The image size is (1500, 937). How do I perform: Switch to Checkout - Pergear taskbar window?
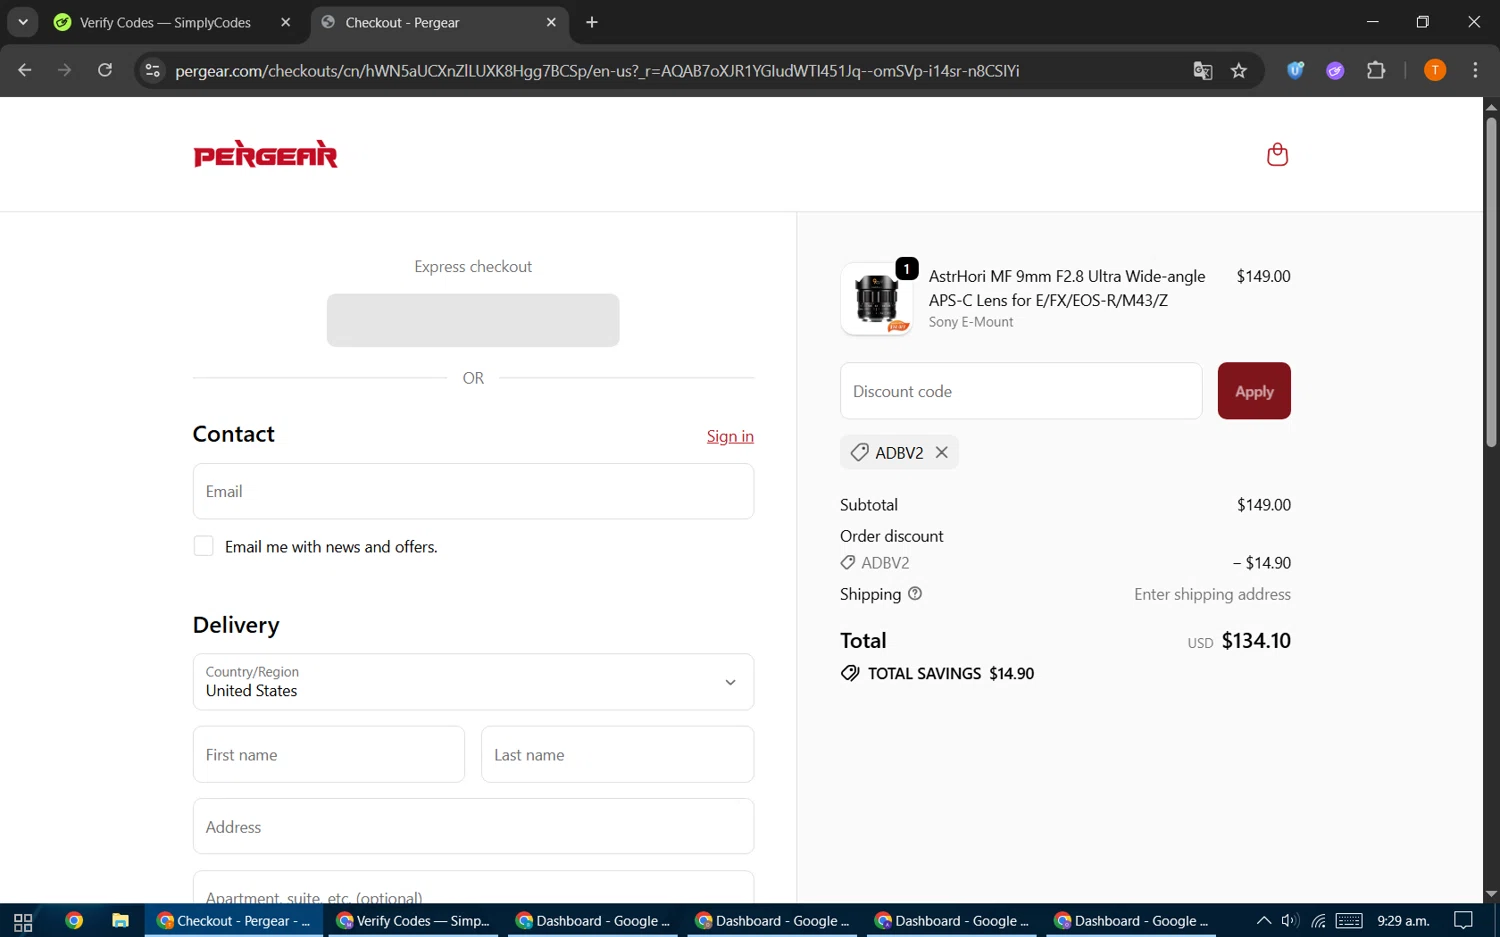234,921
